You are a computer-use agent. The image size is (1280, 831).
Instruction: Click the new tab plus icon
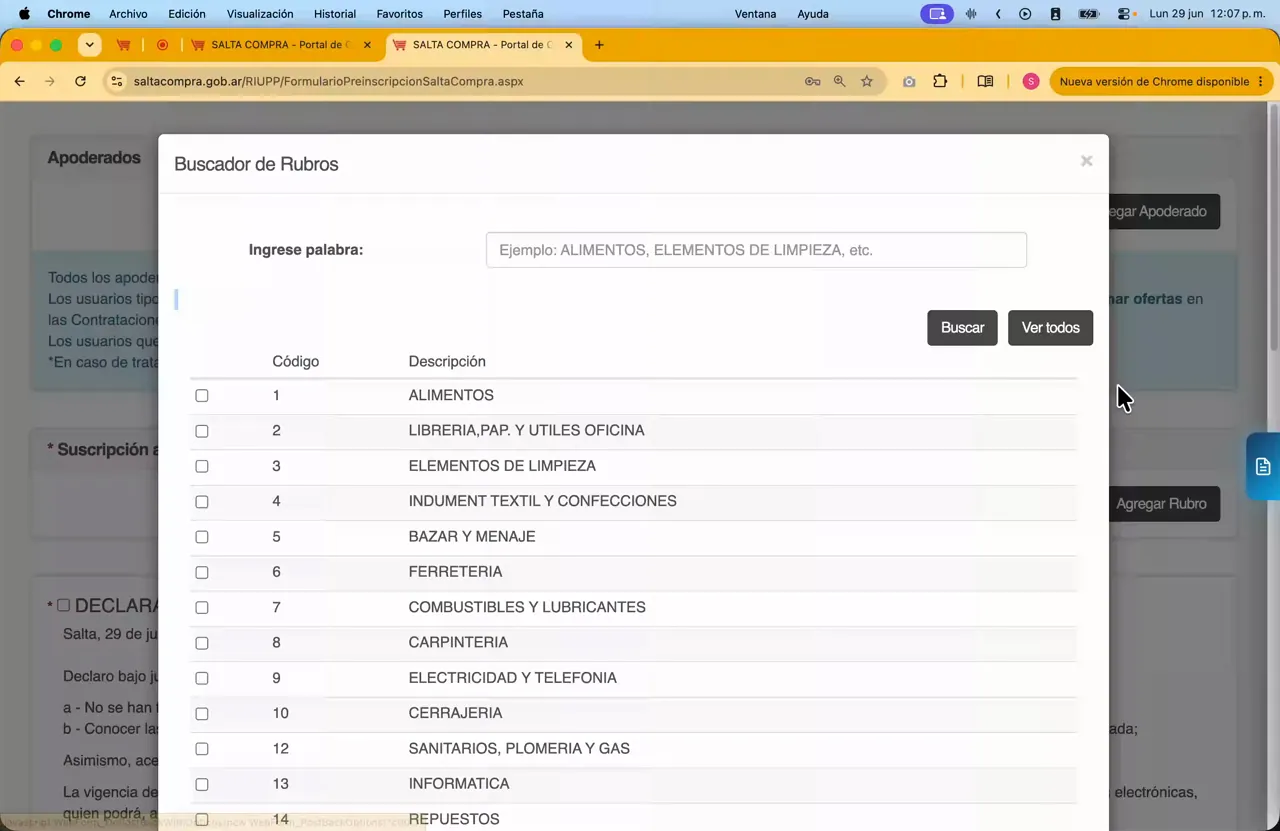tap(599, 45)
